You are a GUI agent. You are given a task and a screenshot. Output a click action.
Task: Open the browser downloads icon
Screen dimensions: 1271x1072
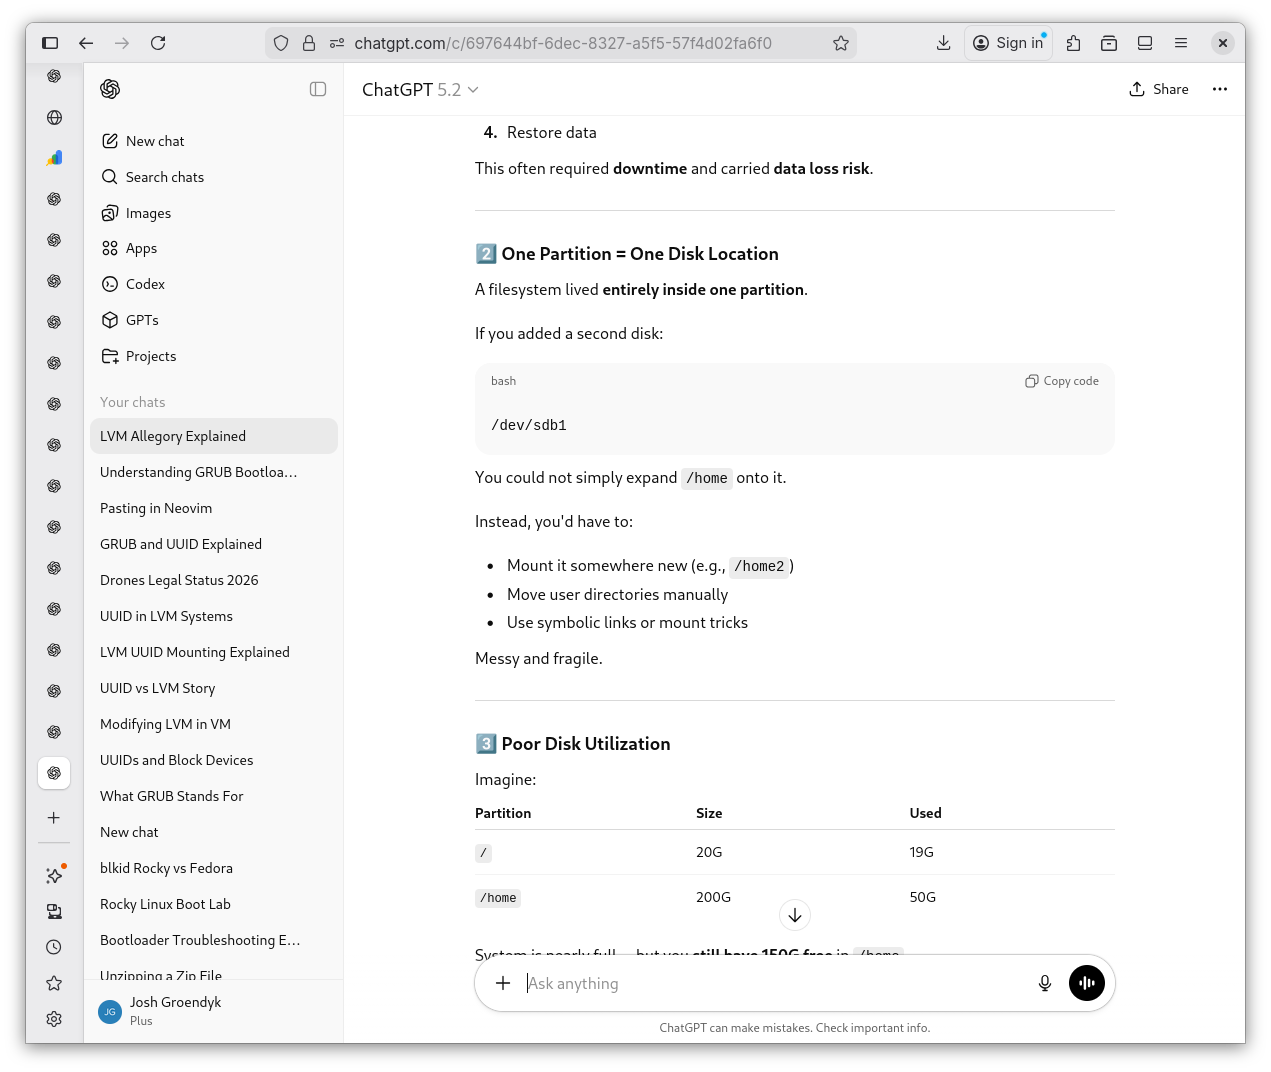tap(943, 43)
